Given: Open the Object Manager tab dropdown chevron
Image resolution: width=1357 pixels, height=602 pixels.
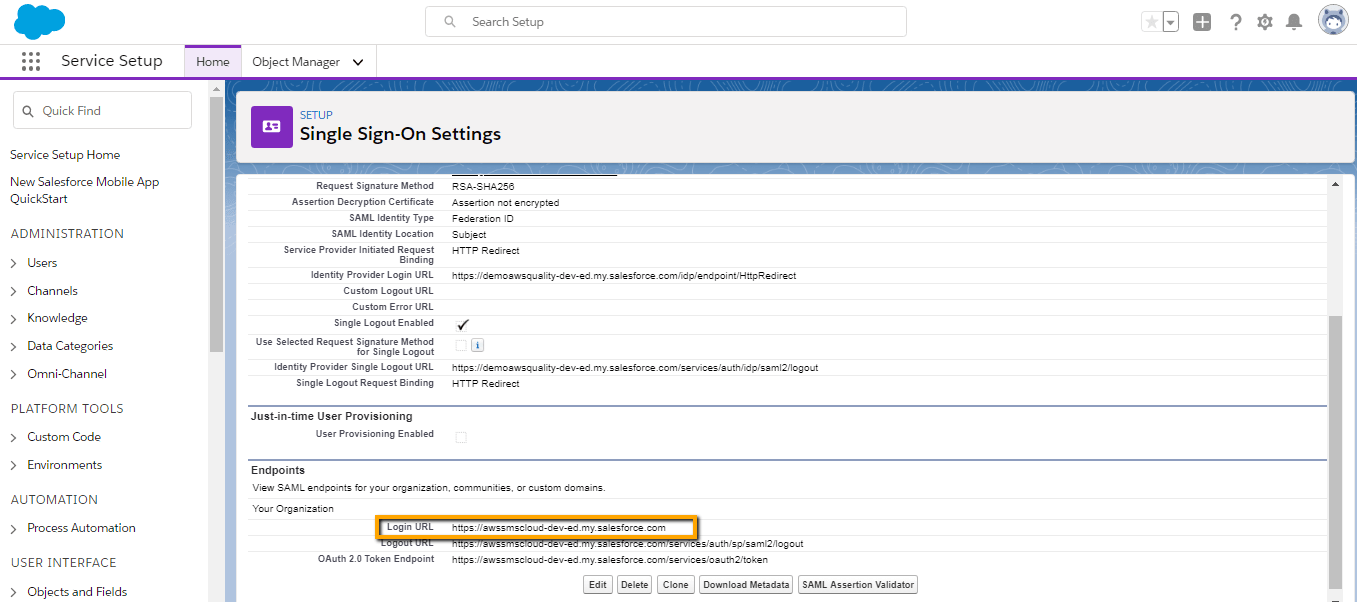Looking at the screenshot, I should 358,62.
